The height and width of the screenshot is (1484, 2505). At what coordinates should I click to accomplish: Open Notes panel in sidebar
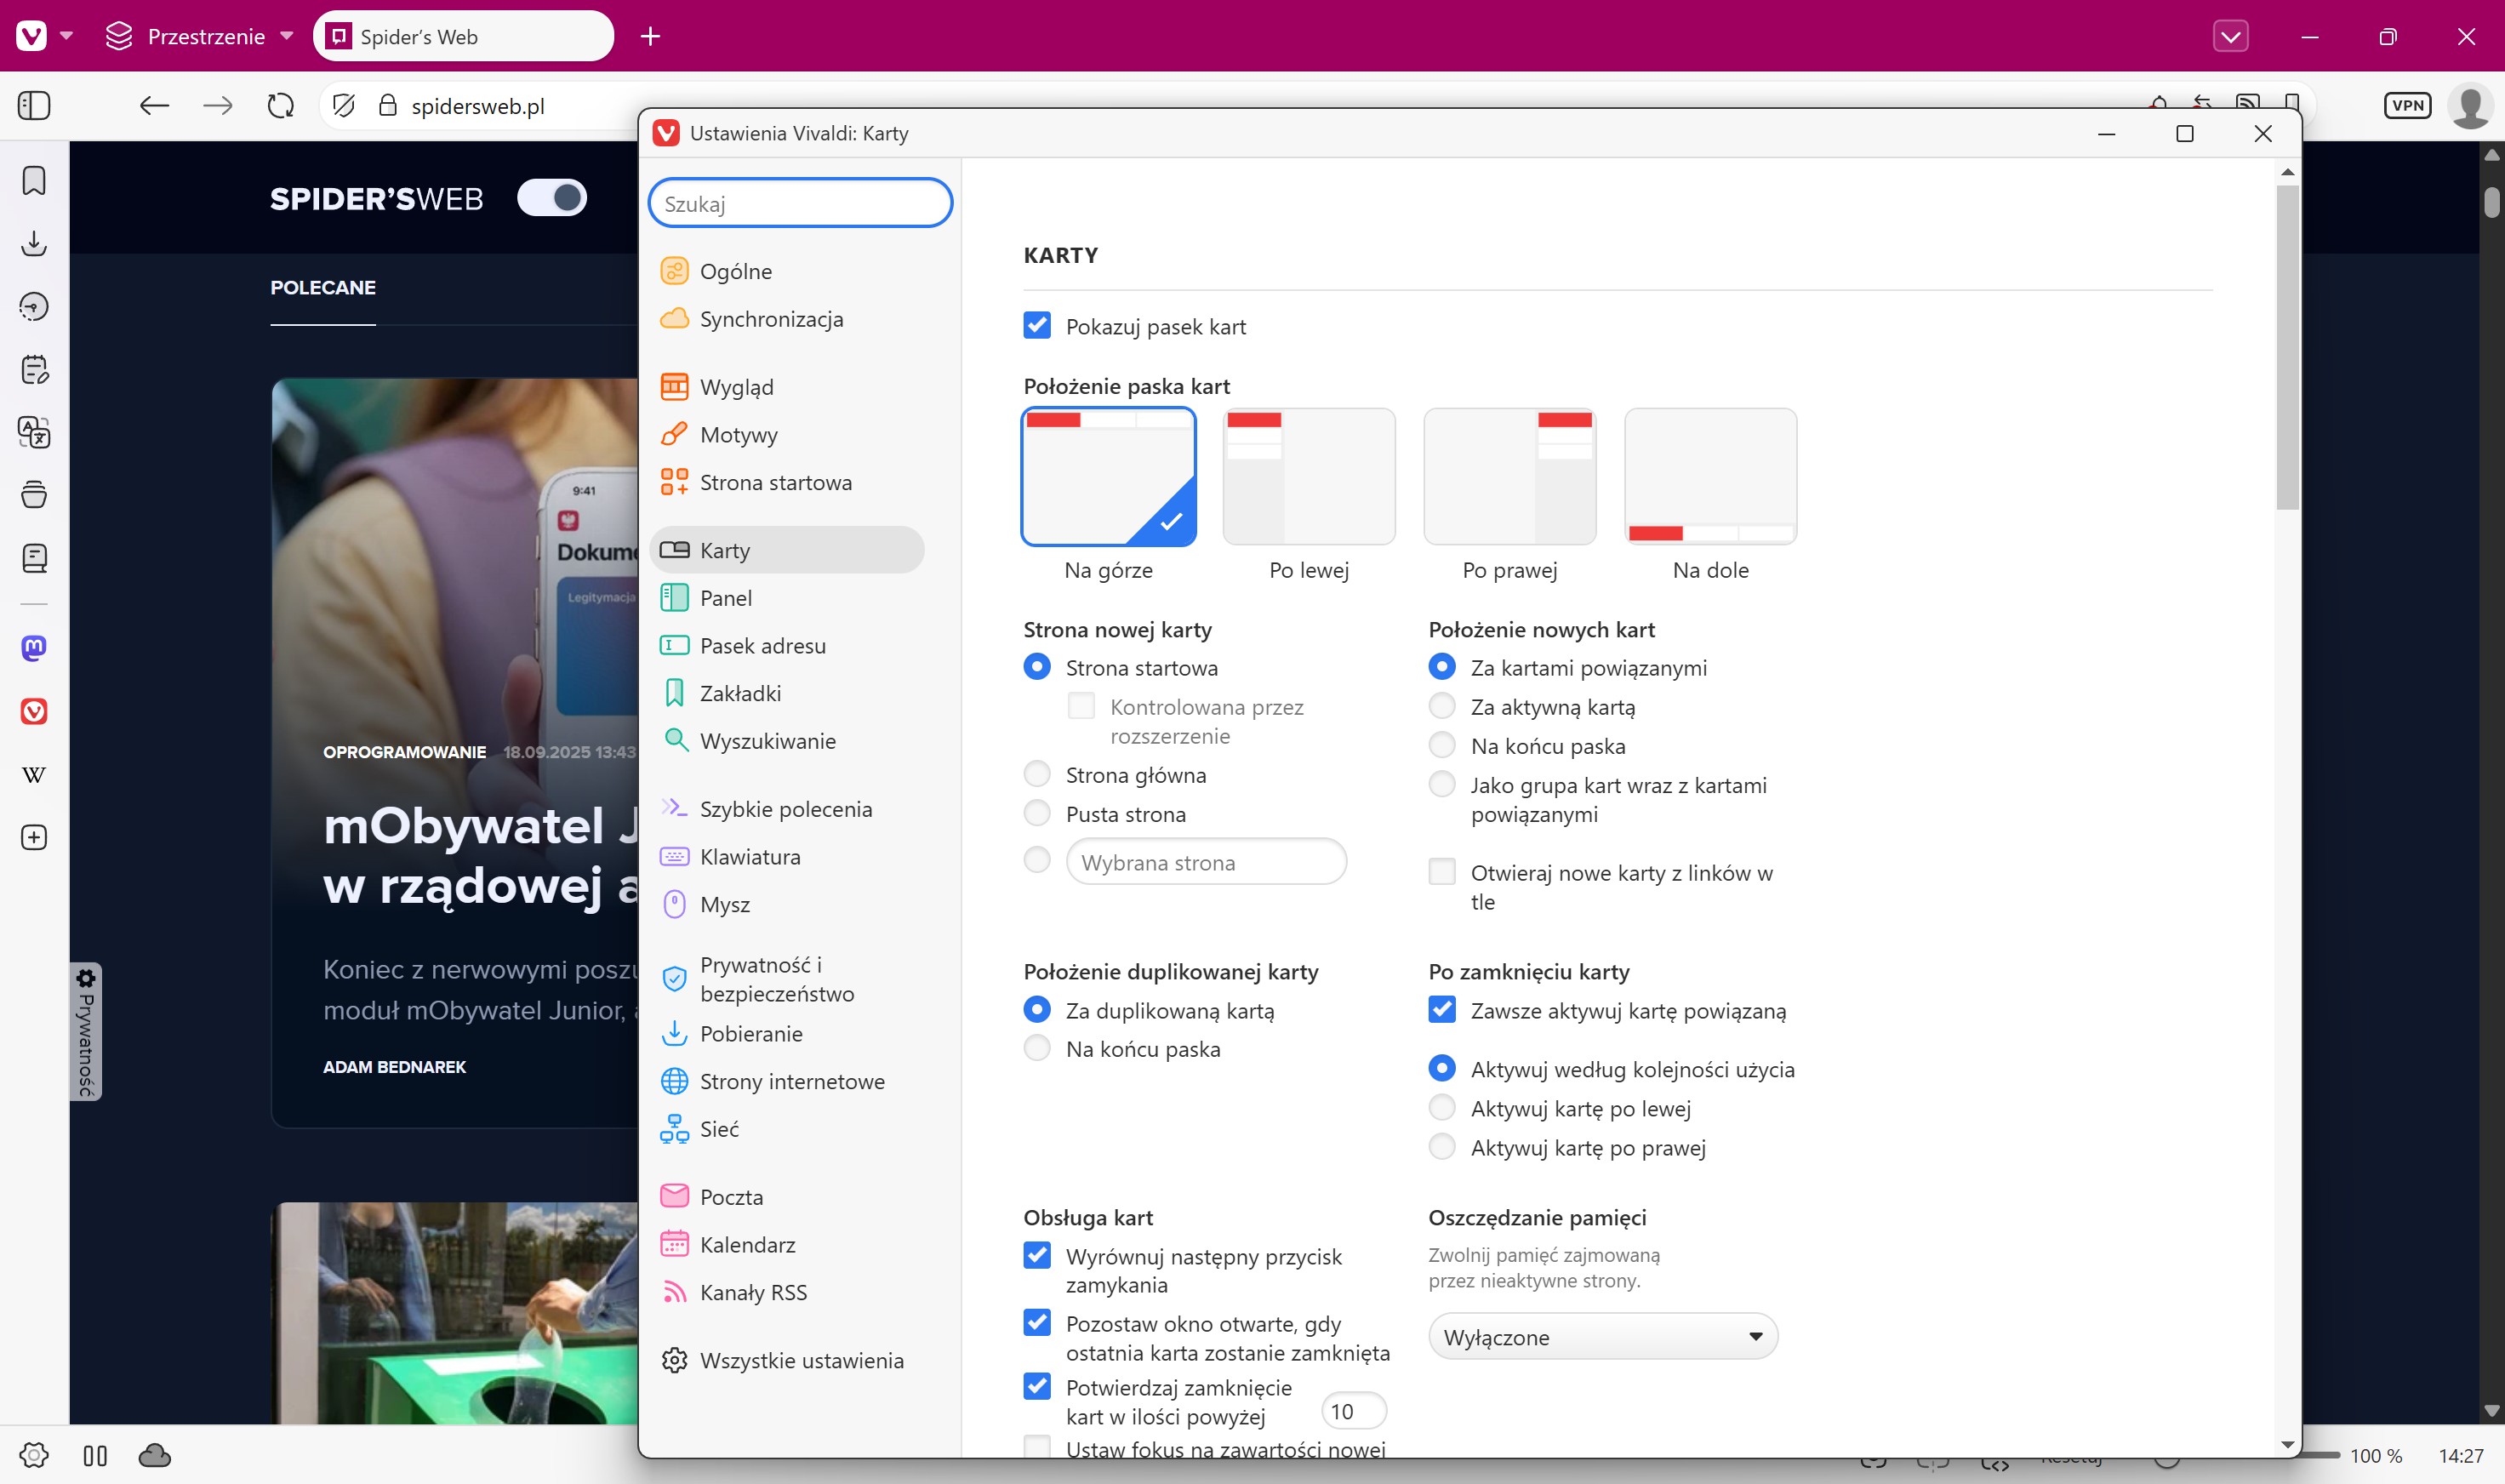[34, 369]
